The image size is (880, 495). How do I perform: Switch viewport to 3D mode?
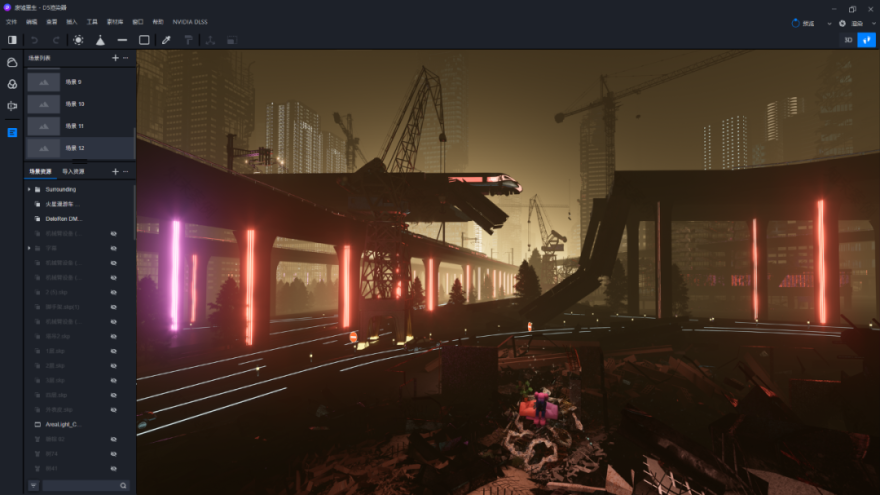pyautogui.click(x=848, y=40)
